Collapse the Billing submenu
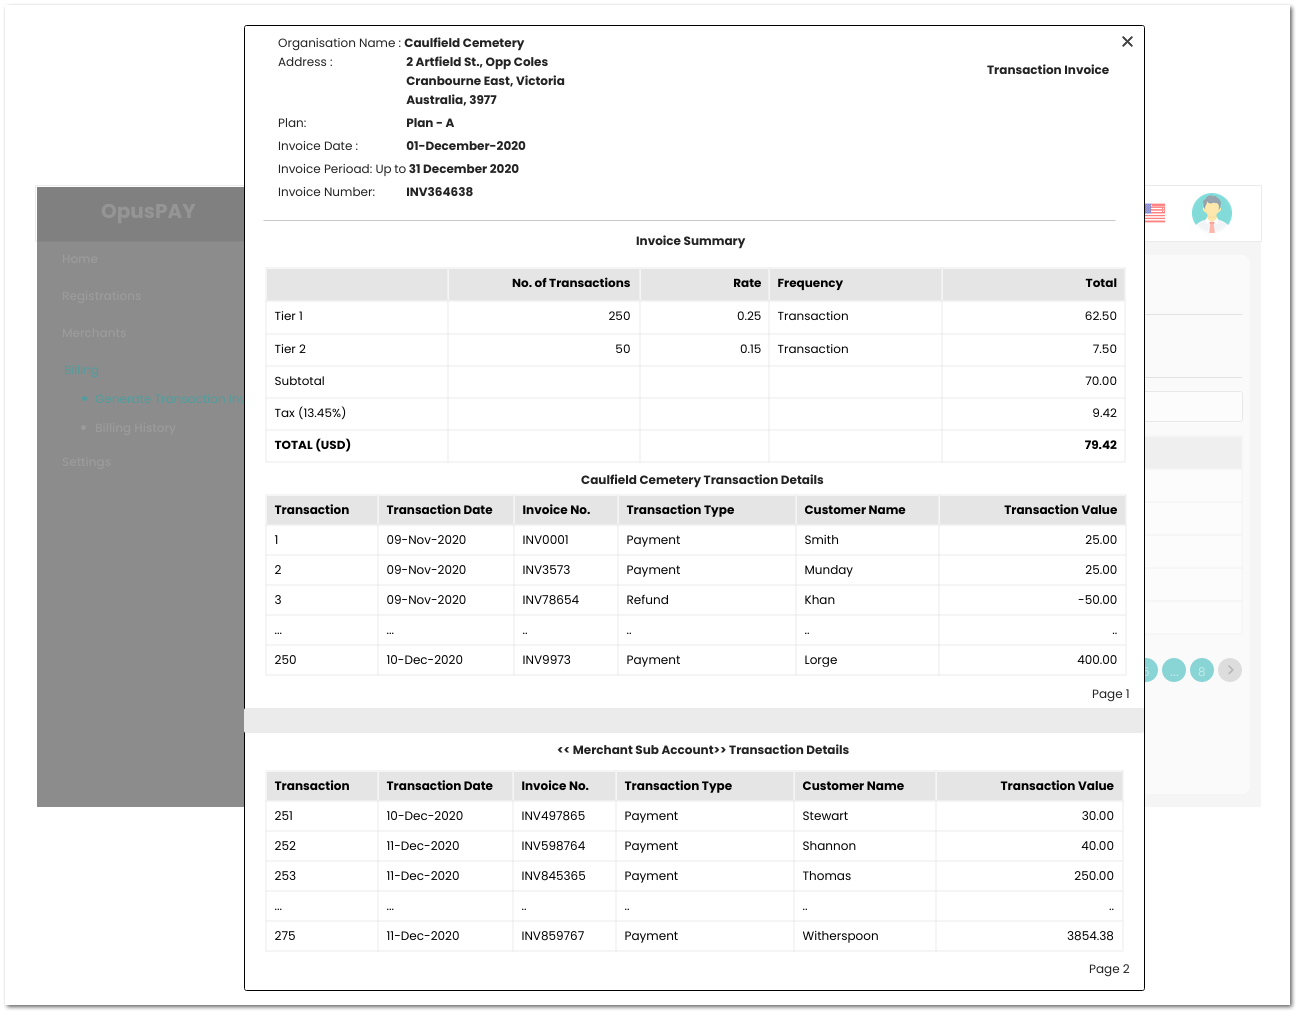Screen dimensions: 1299x1014 pyautogui.click(x=80, y=369)
